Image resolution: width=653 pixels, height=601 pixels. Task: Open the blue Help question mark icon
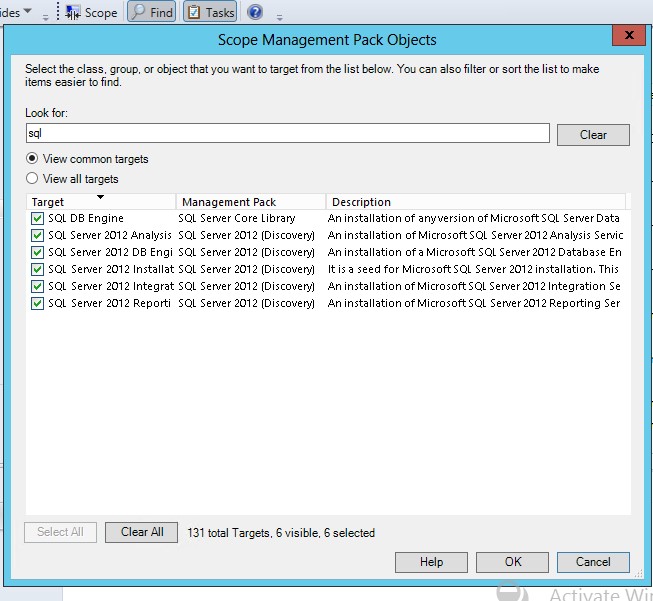pos(255,12)
